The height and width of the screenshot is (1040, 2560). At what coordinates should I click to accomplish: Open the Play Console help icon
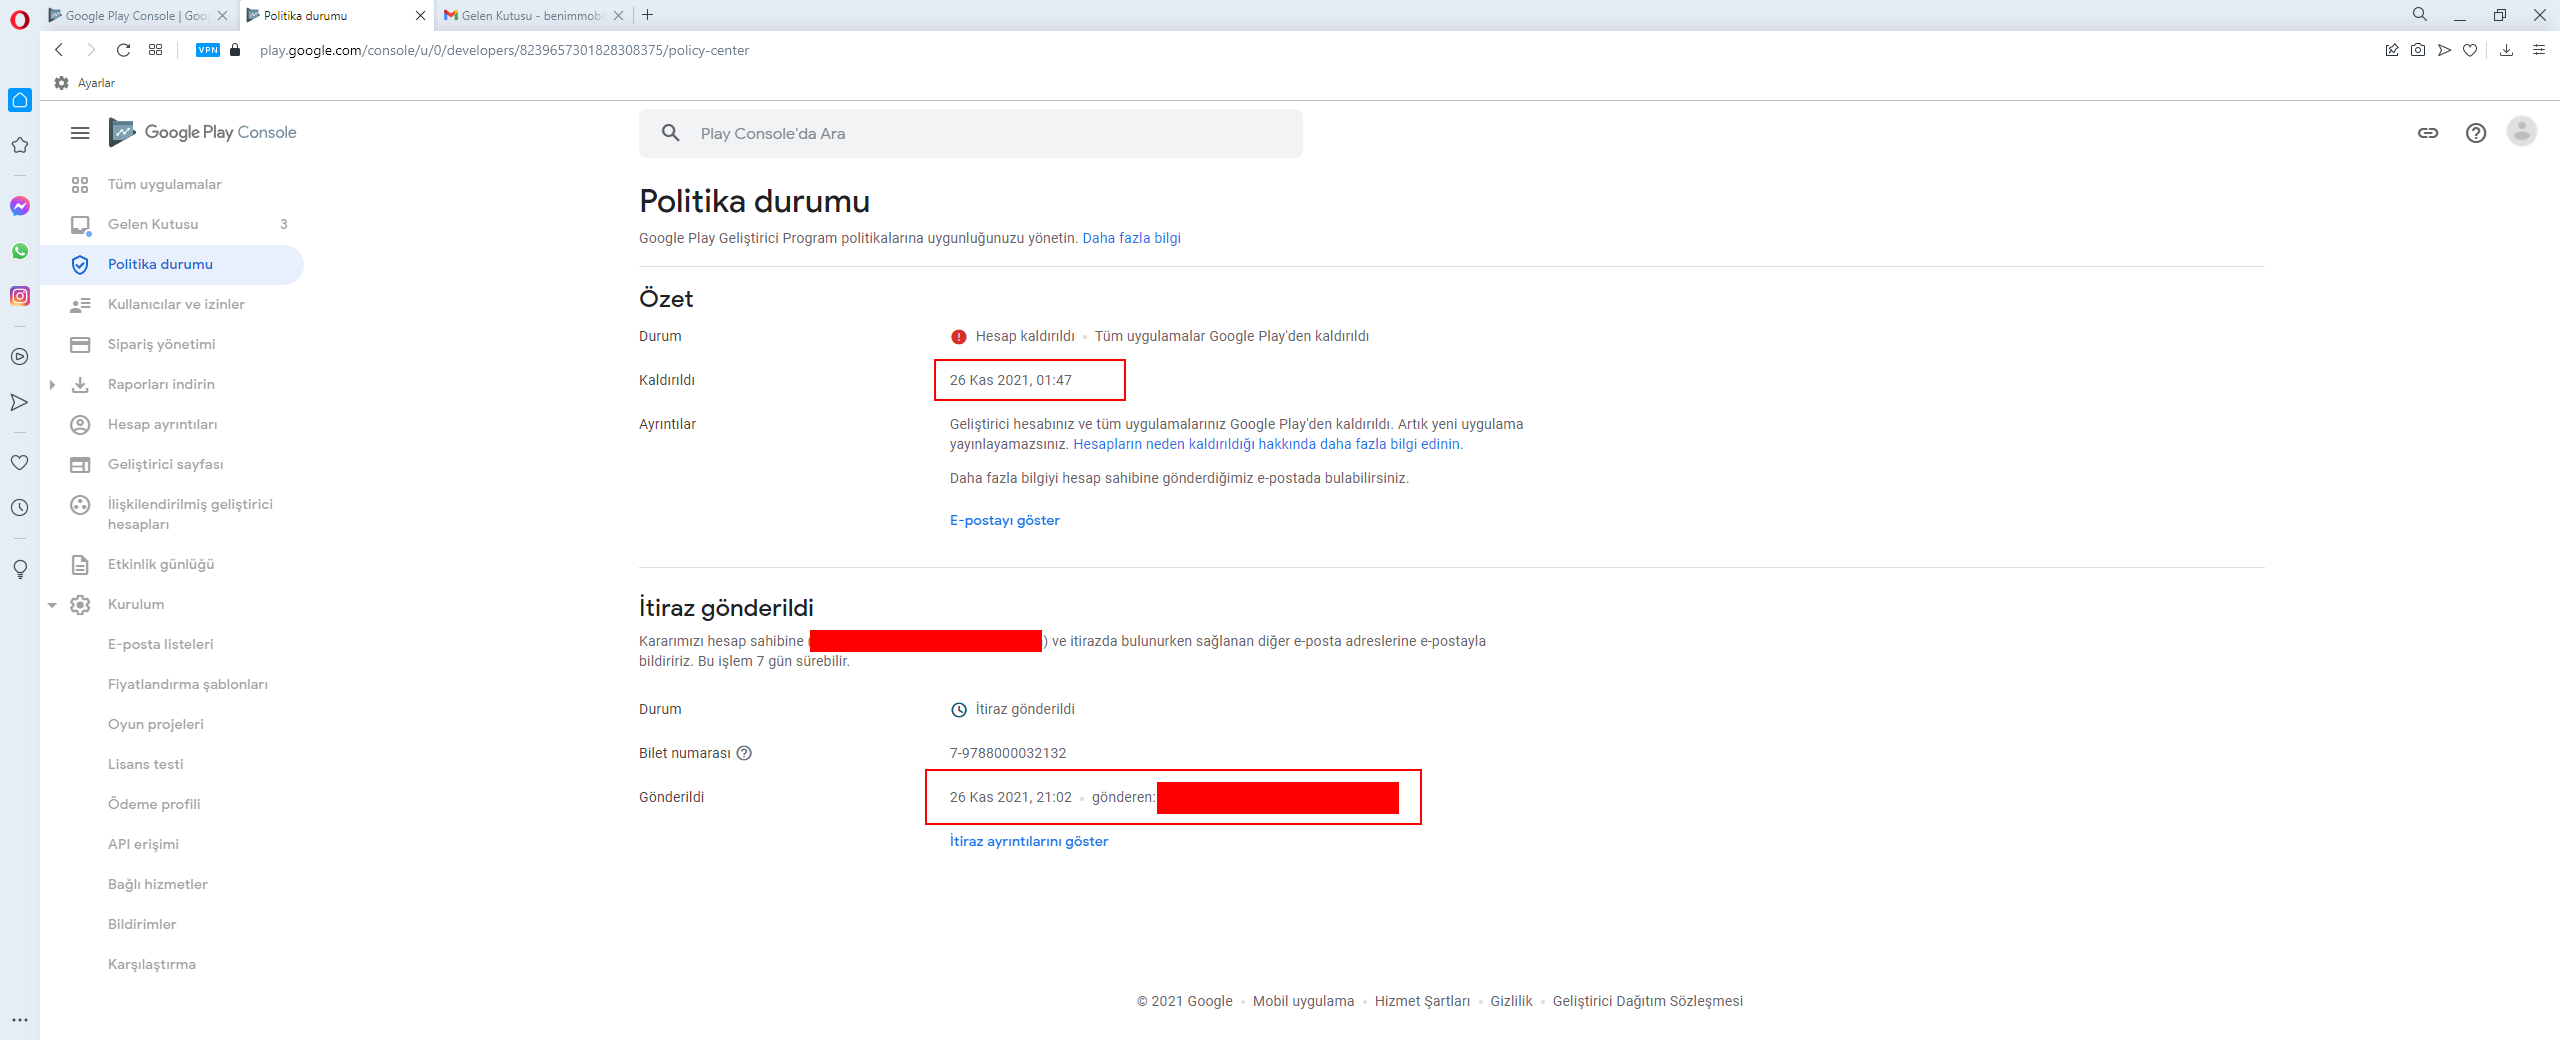(x=2476, y=133)
